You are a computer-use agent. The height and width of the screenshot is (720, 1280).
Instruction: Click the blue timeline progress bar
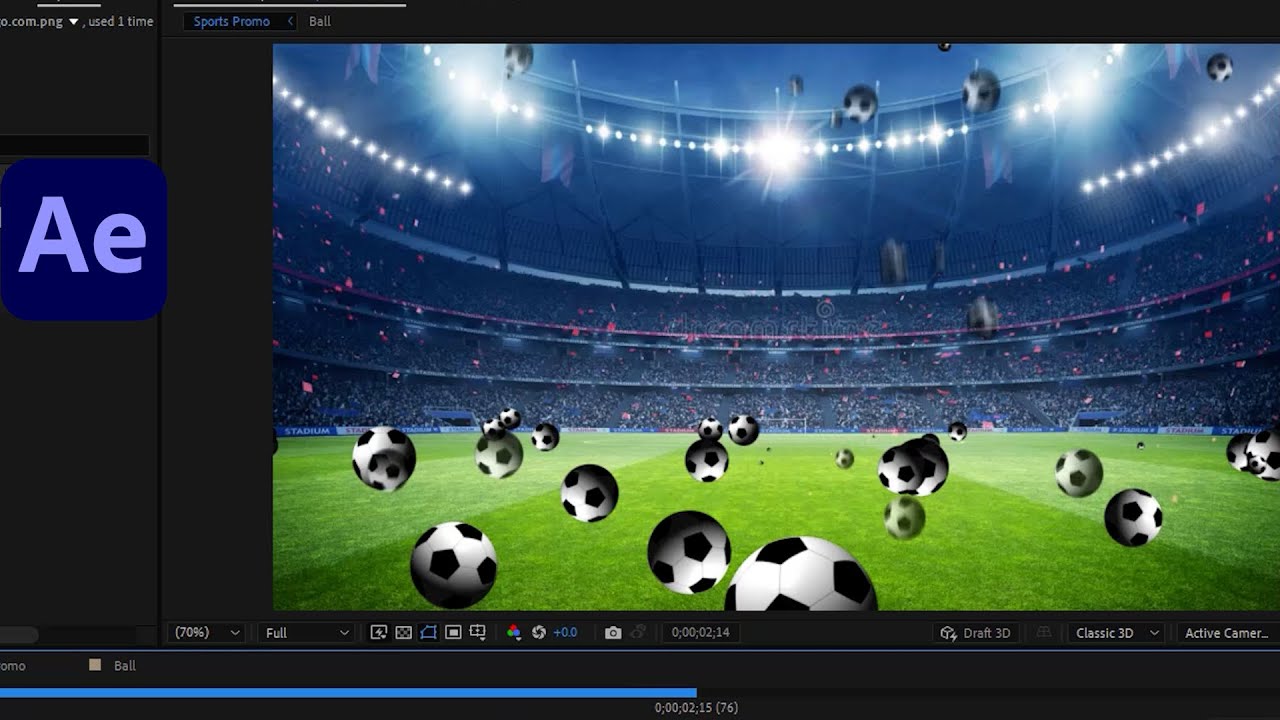pyautogui.click(x=348, y=692)
